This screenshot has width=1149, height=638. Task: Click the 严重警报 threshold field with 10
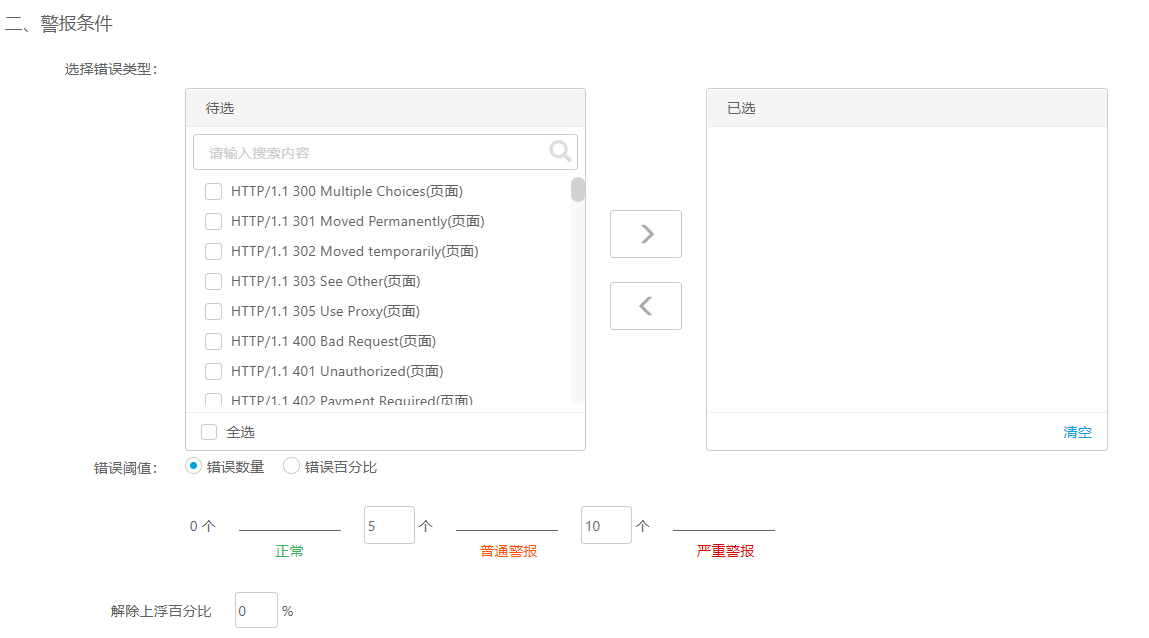coord(606,525)
